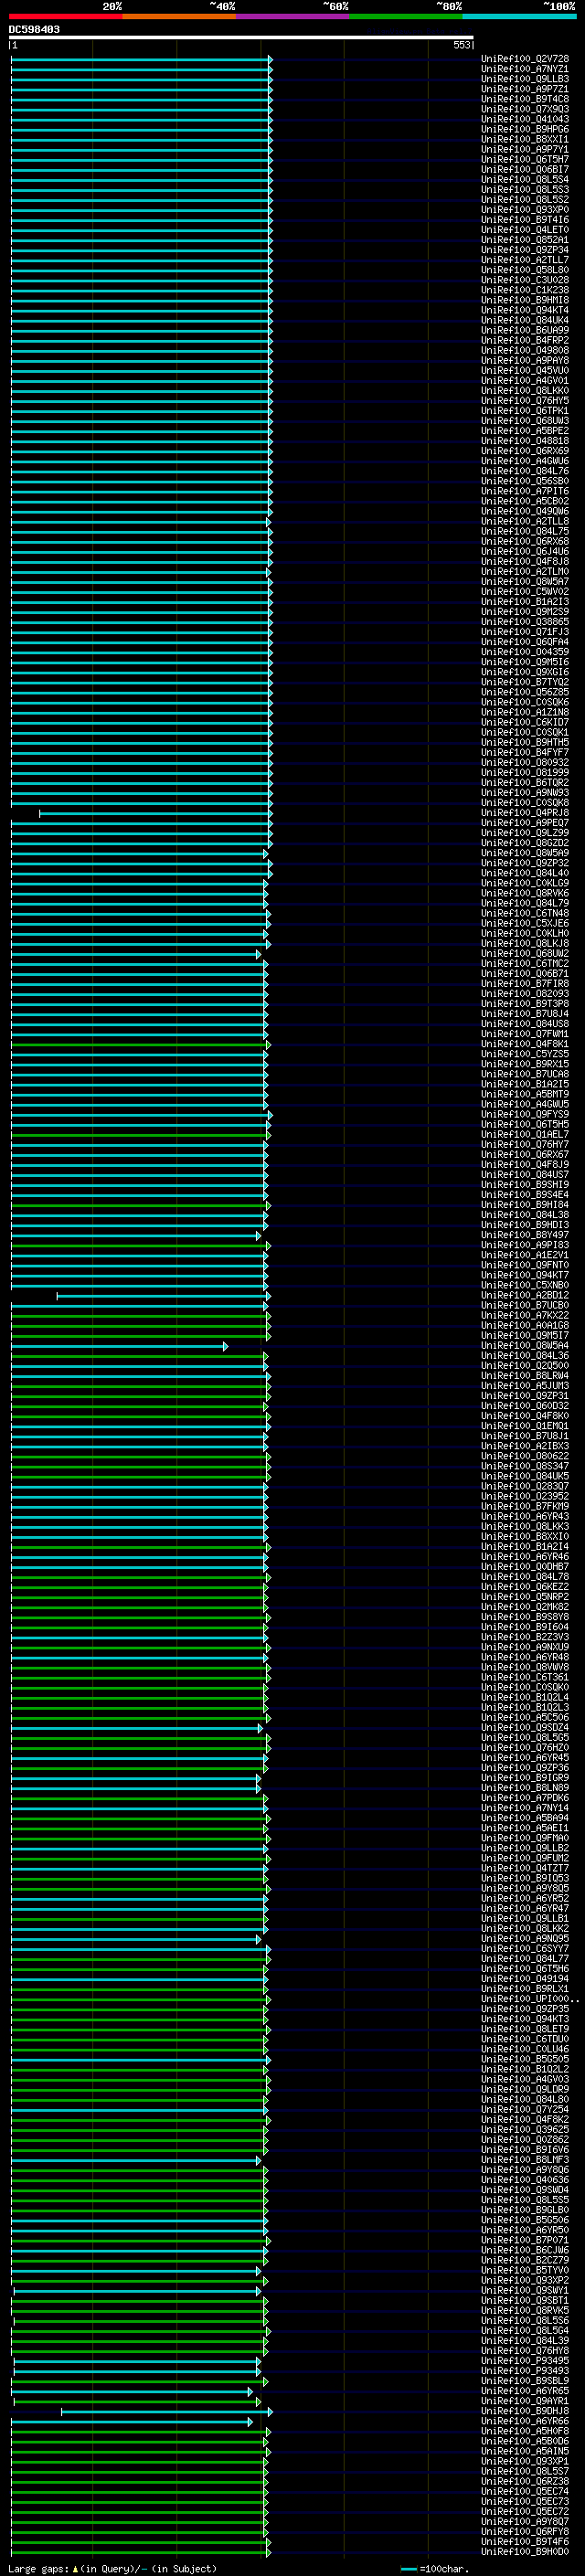Click the purple ~60% identity legend segment
Image resolution: width=585 pixels, height=2576 pixels.
point(293,16)
